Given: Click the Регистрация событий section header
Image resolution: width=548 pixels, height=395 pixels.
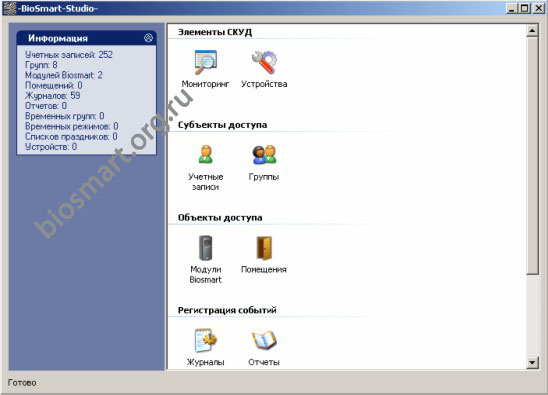Looking at the screenshot, I should tap(227, 310).
